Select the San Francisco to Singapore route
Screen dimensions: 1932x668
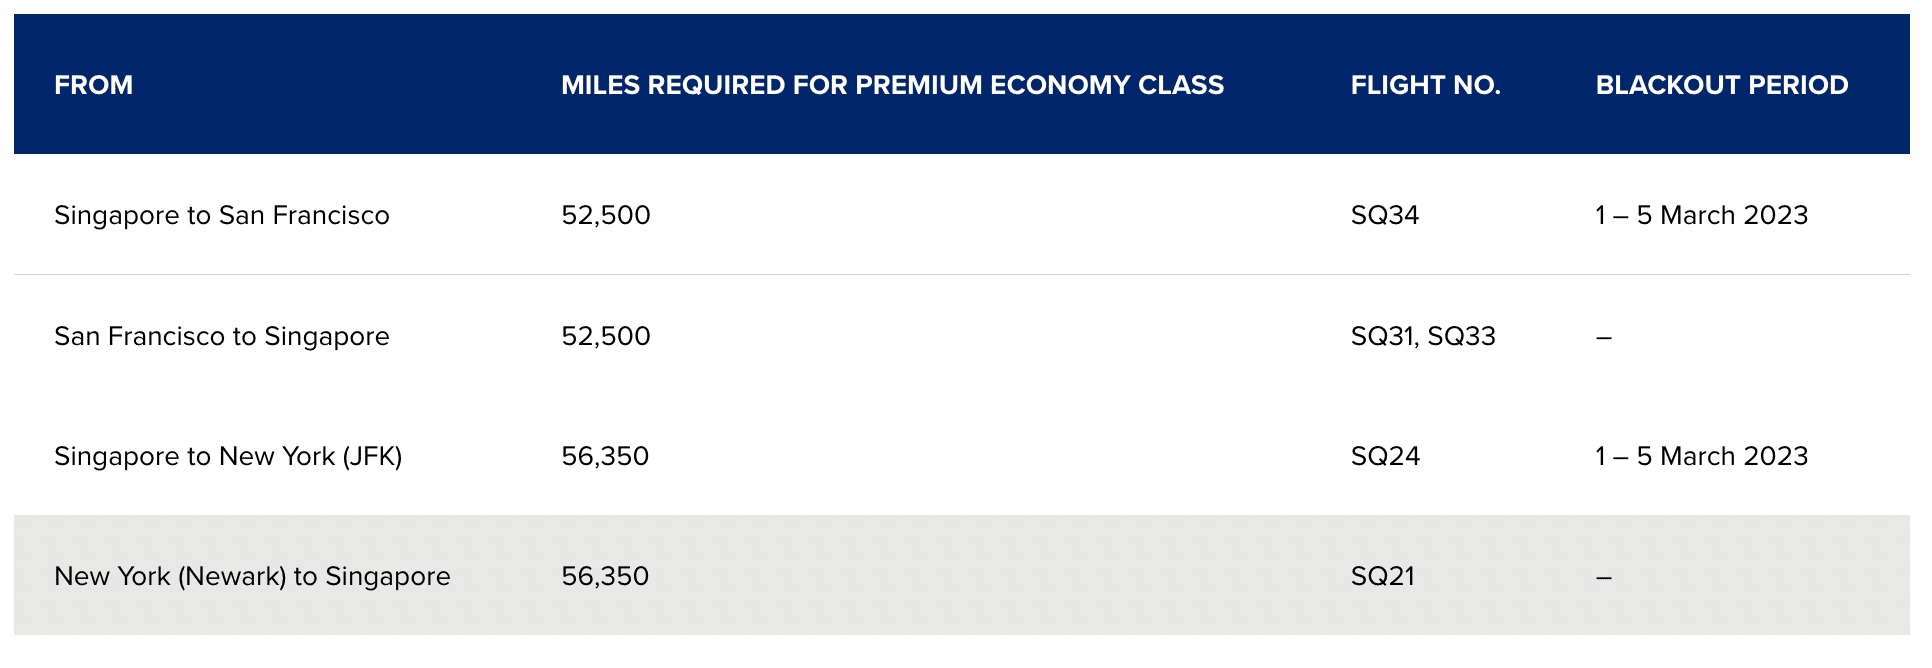click(x=221, y=336)
